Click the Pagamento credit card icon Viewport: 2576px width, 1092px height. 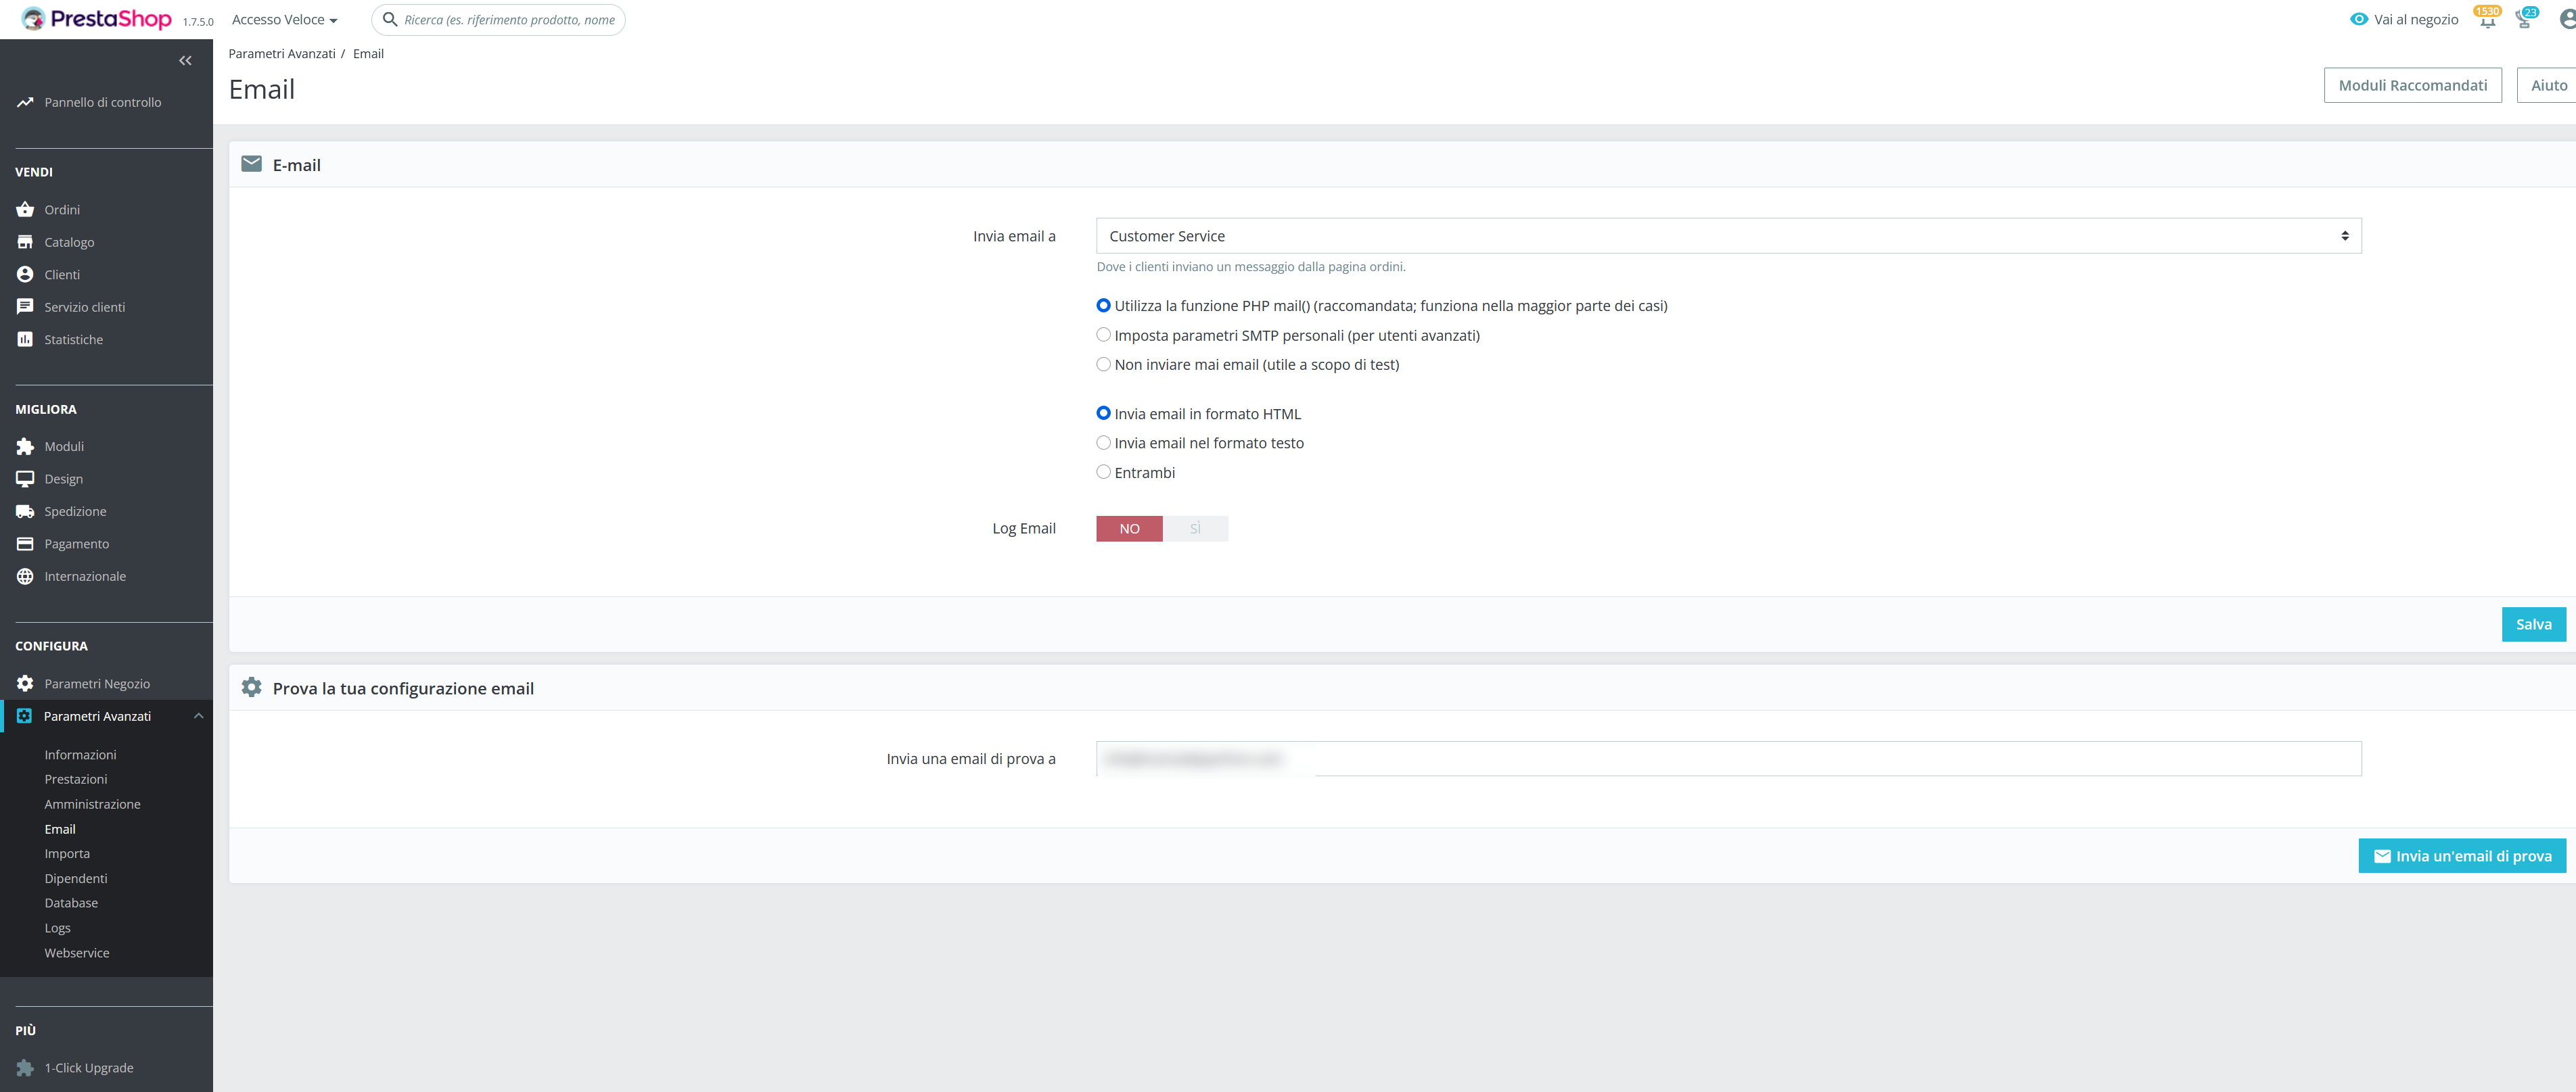[25, 544]
